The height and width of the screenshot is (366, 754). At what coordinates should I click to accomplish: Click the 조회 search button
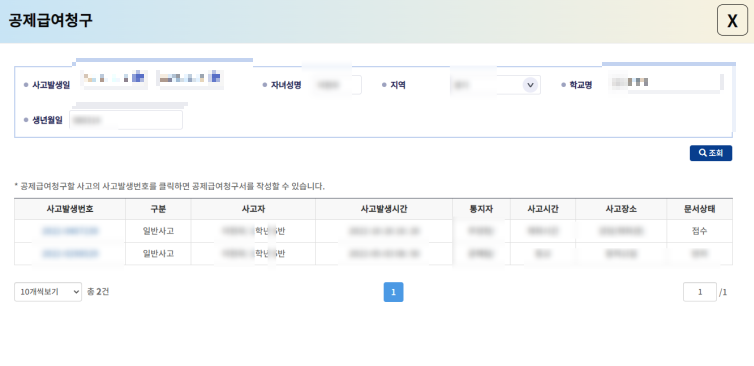point(711,153)
